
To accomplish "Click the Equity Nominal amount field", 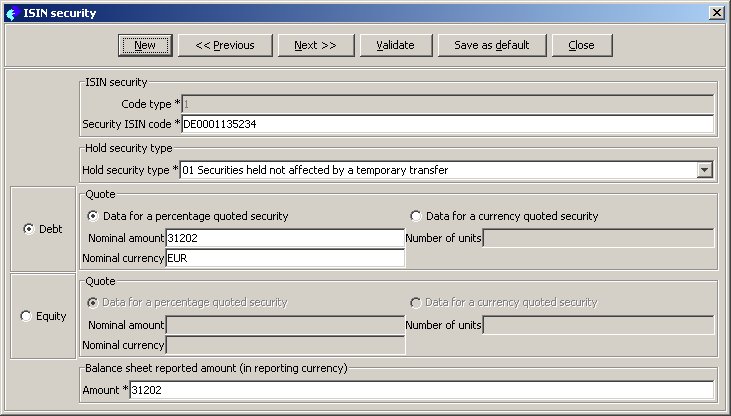I will (x=285, y=325).
